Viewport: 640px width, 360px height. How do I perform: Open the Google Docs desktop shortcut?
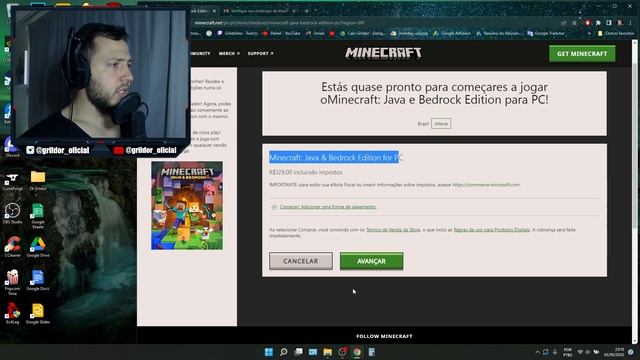click(38, 280)
